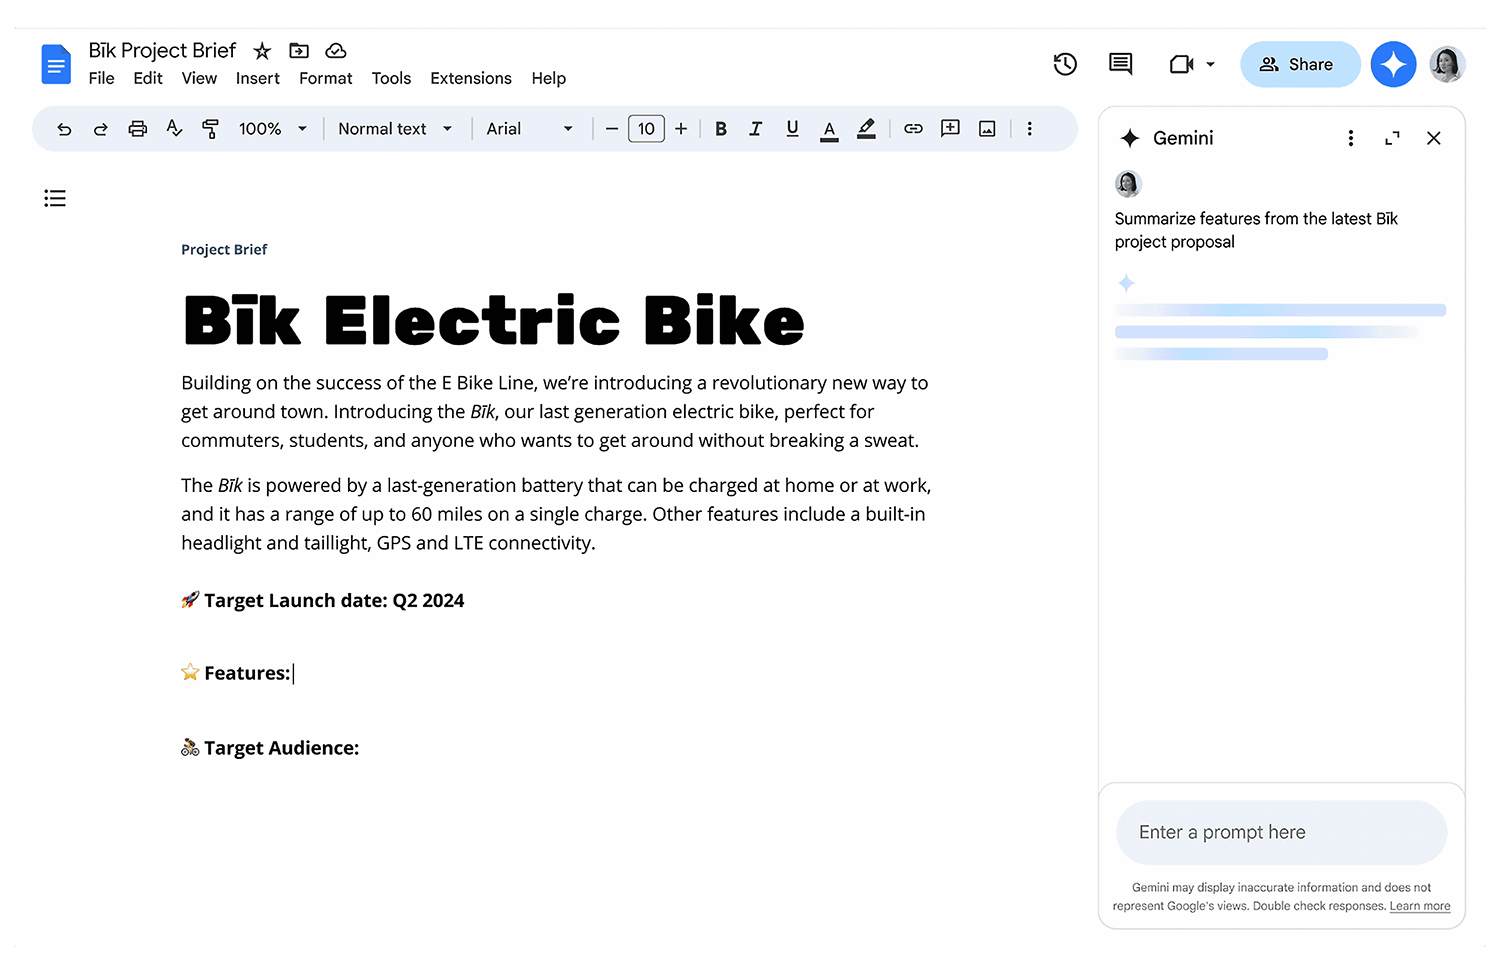The height and width of the screenshot is (964, 1500).
Task: Activate the paint format tool
Action: tap(210, 129)
